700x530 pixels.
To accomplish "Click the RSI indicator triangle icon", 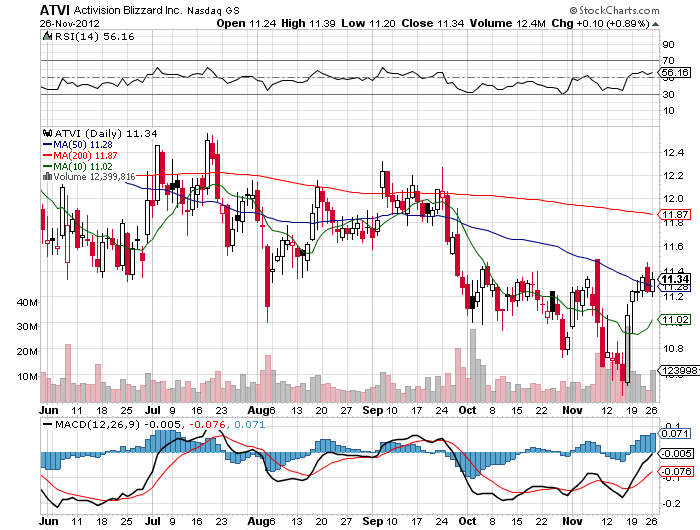I will [x=47, y=36].
